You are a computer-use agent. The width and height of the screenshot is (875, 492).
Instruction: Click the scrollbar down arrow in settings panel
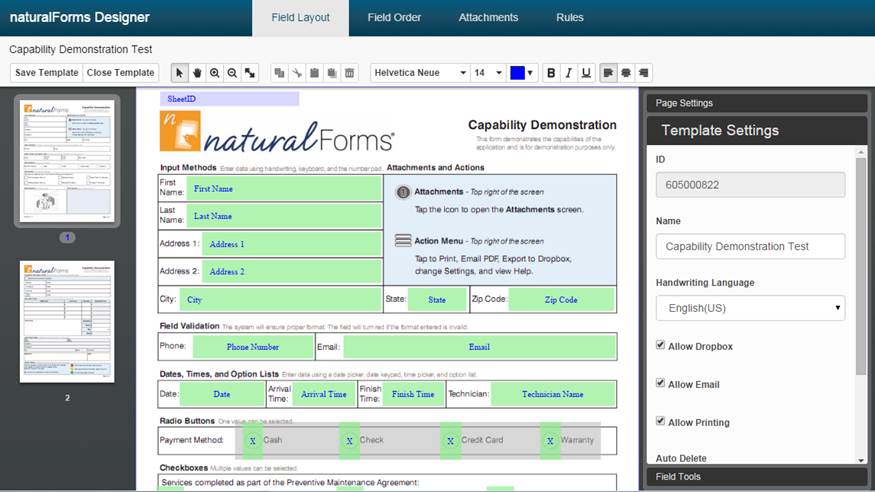click(x=861, y=460)
